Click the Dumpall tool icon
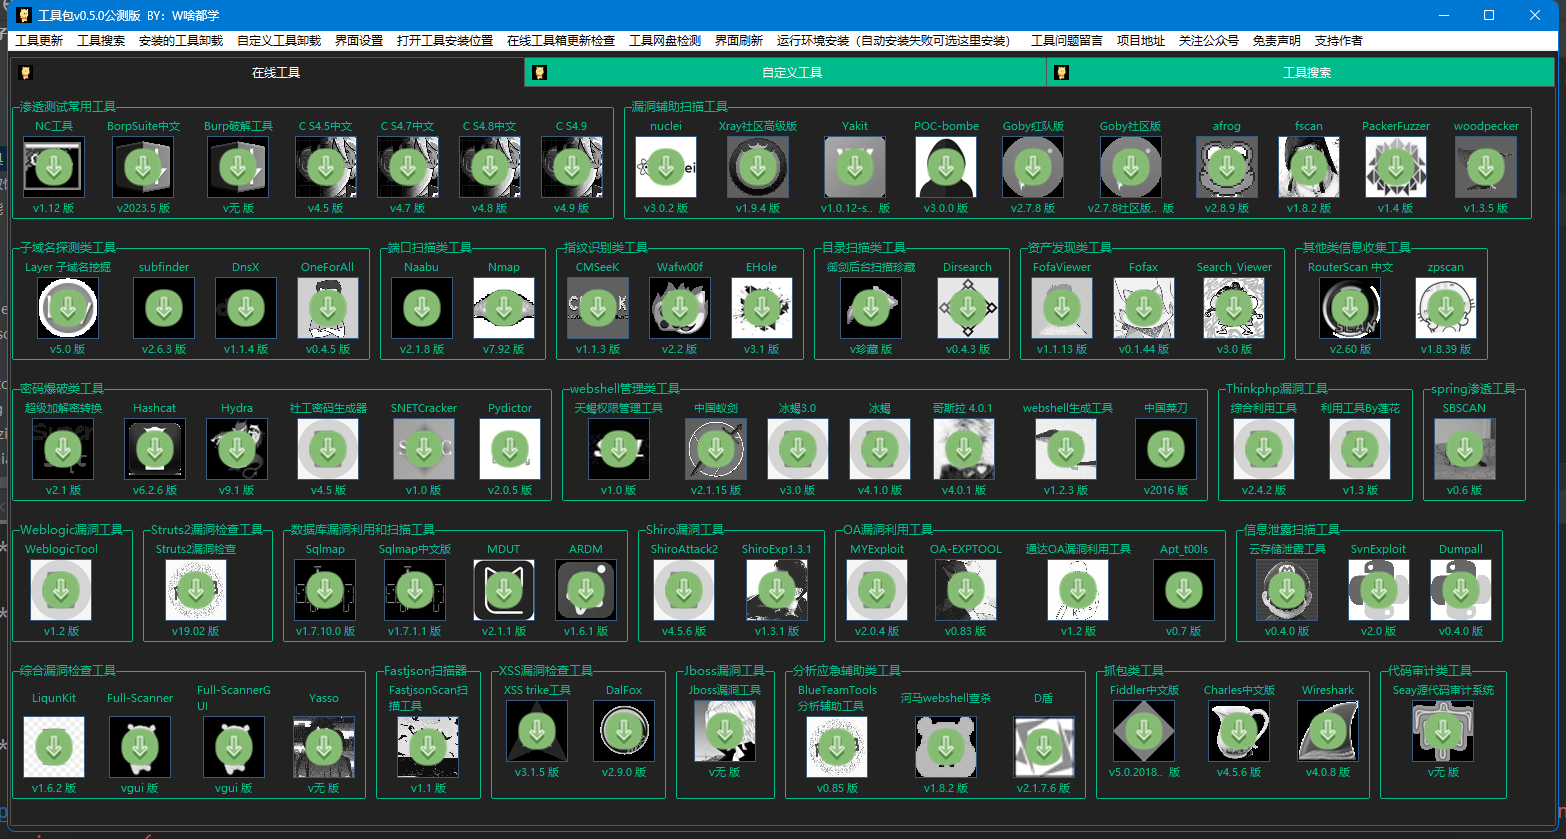Screen dimensions: 1566x839 click(1461, 590)
